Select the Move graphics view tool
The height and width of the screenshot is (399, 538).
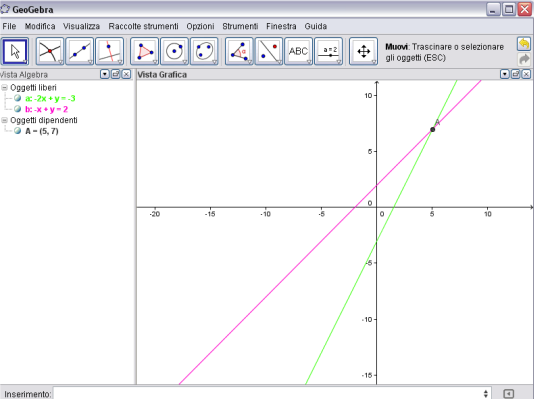click(x=363, y=51)
